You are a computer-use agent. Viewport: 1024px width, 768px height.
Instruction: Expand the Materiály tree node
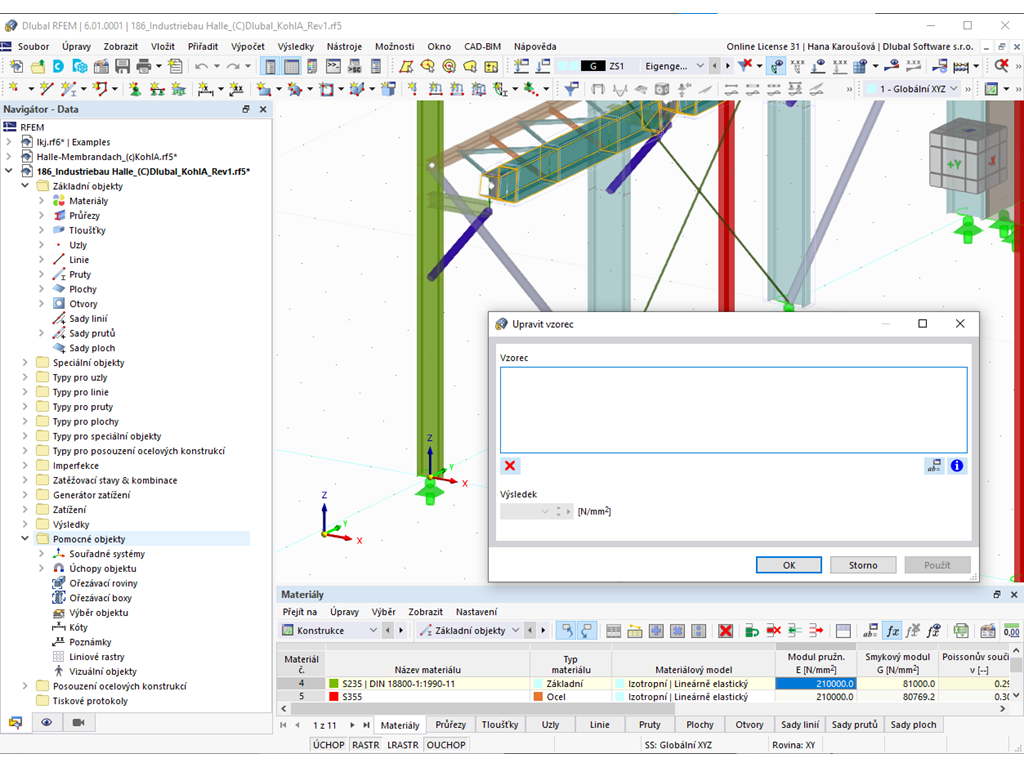[x=41, y=201]
